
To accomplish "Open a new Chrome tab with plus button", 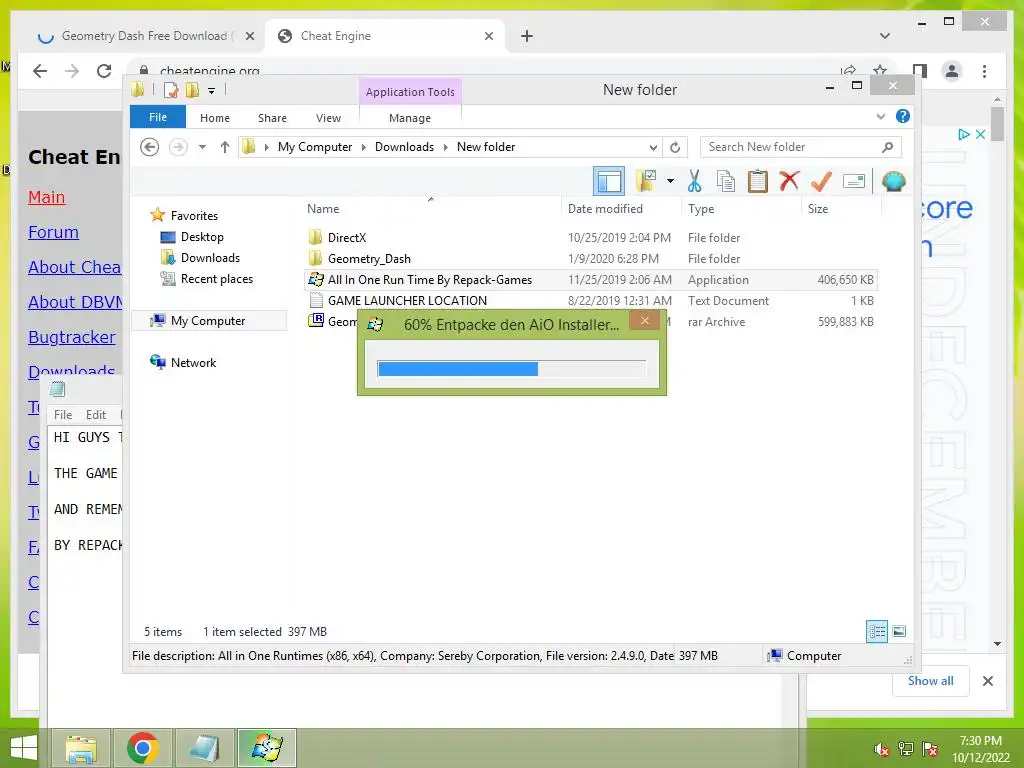I will coord(527,36).
